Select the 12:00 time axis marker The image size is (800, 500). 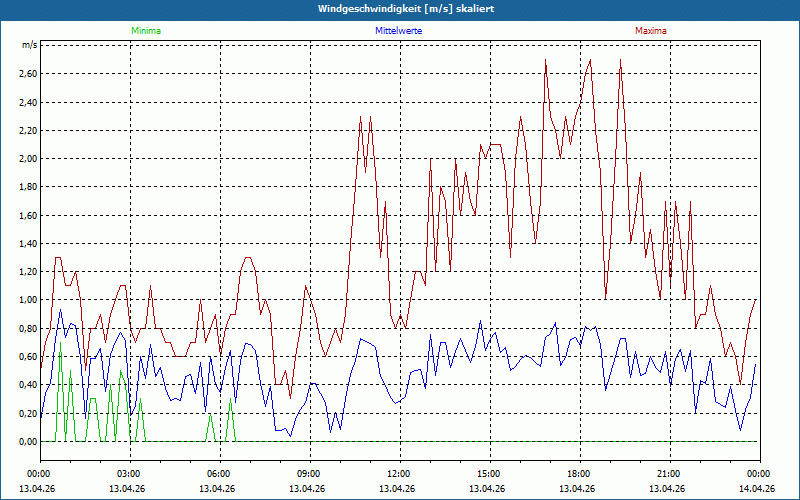tap(399, 474)
